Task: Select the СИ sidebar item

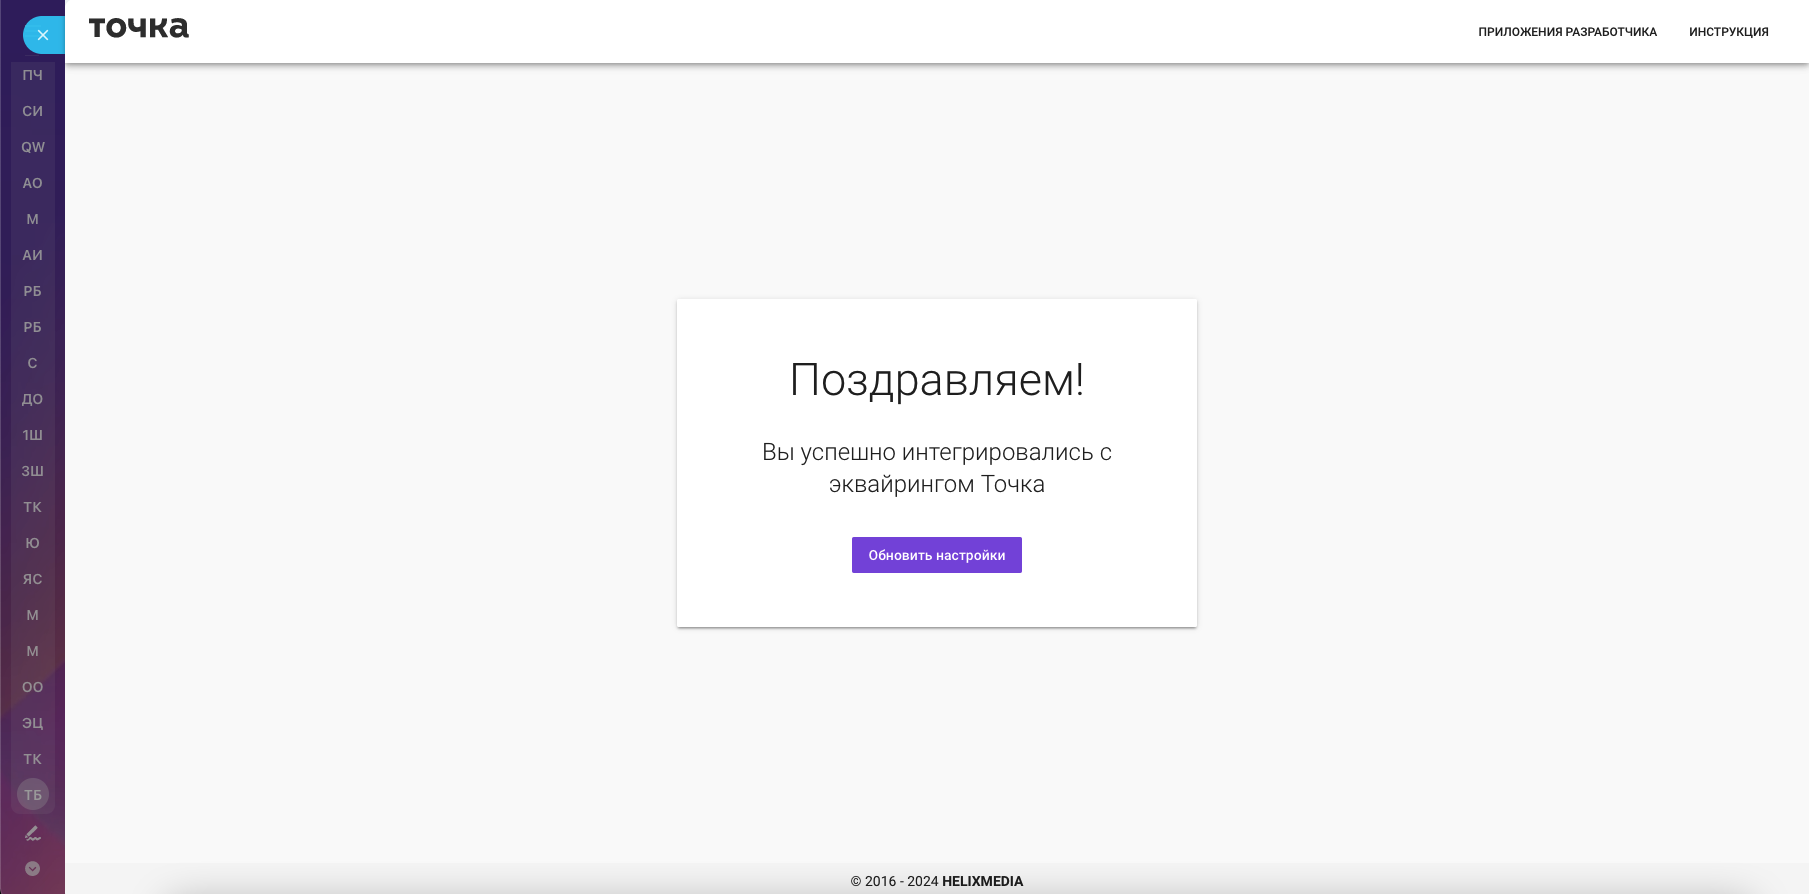Action: pyautogui.click(x=33, y=111)
